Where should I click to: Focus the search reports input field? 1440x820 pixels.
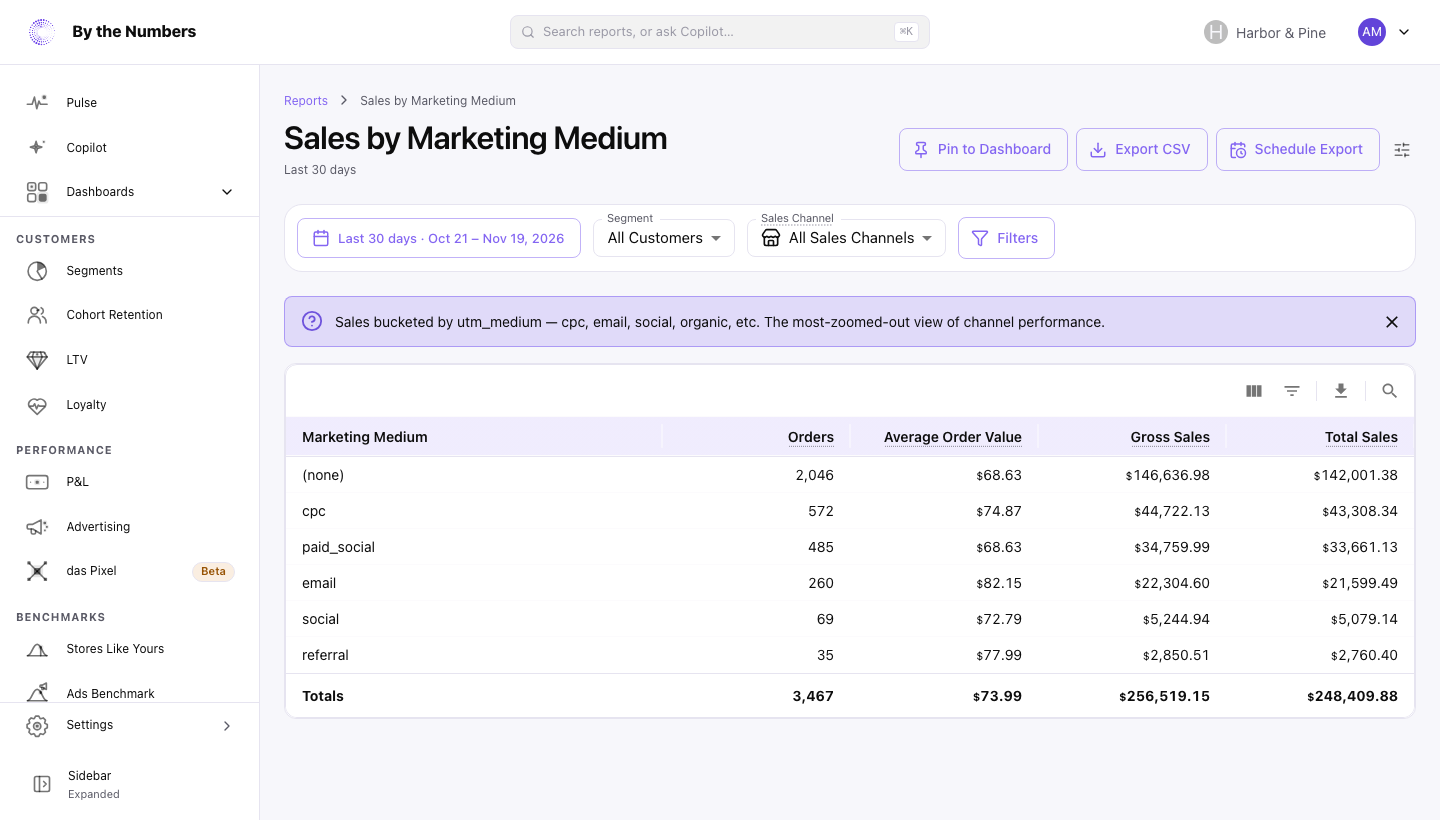pyautogui.click(x=720, y=32)
